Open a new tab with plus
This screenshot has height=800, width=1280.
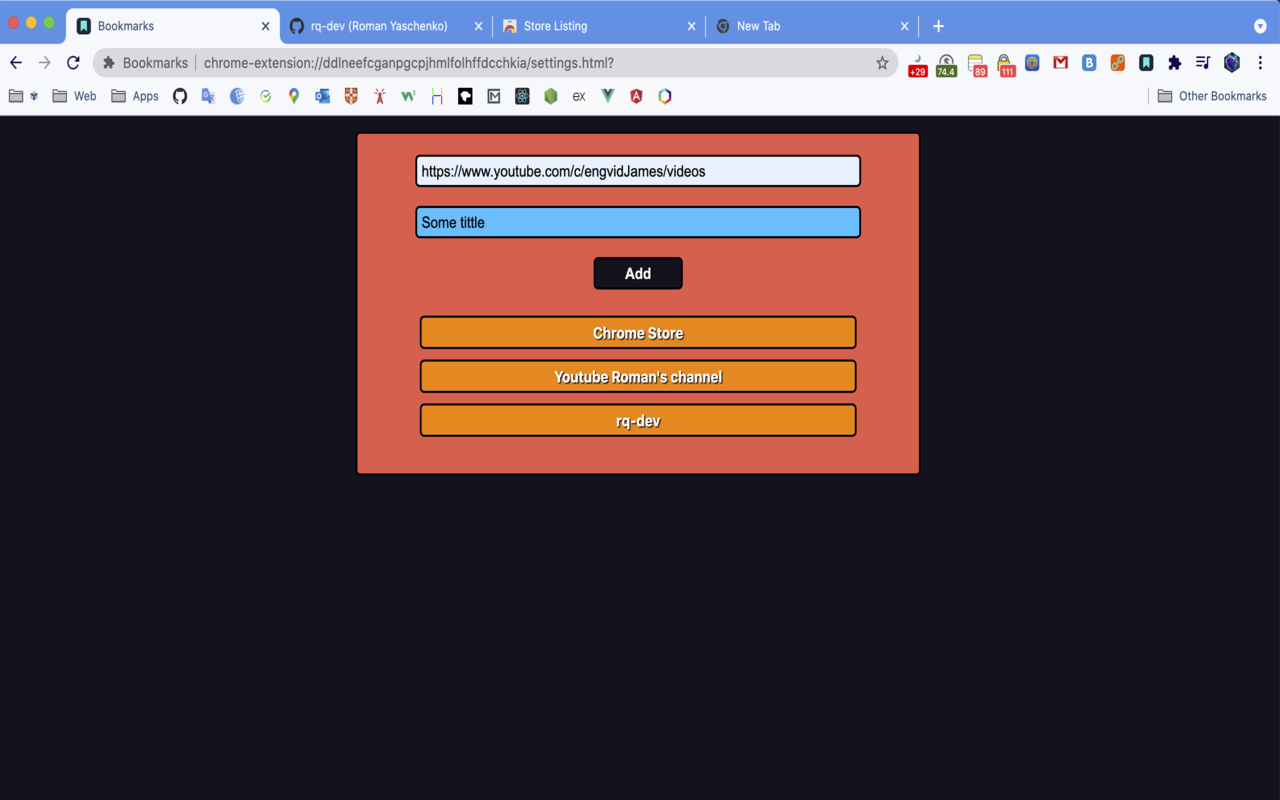[938, 26]
